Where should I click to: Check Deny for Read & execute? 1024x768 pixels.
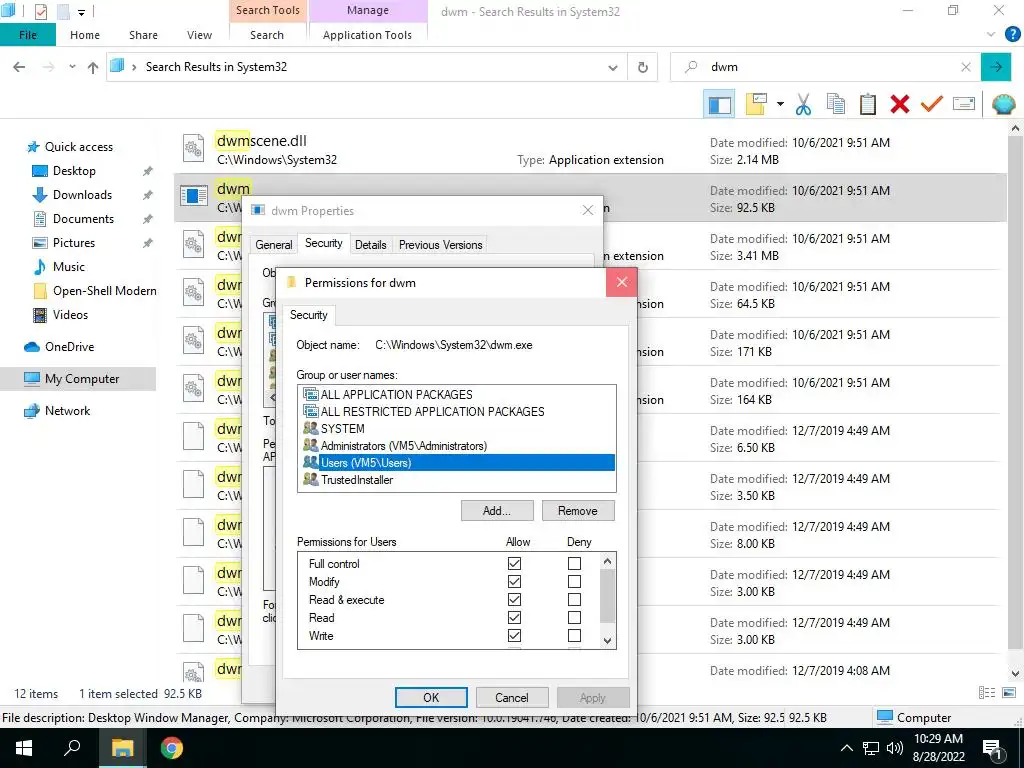tap(574, 600)
